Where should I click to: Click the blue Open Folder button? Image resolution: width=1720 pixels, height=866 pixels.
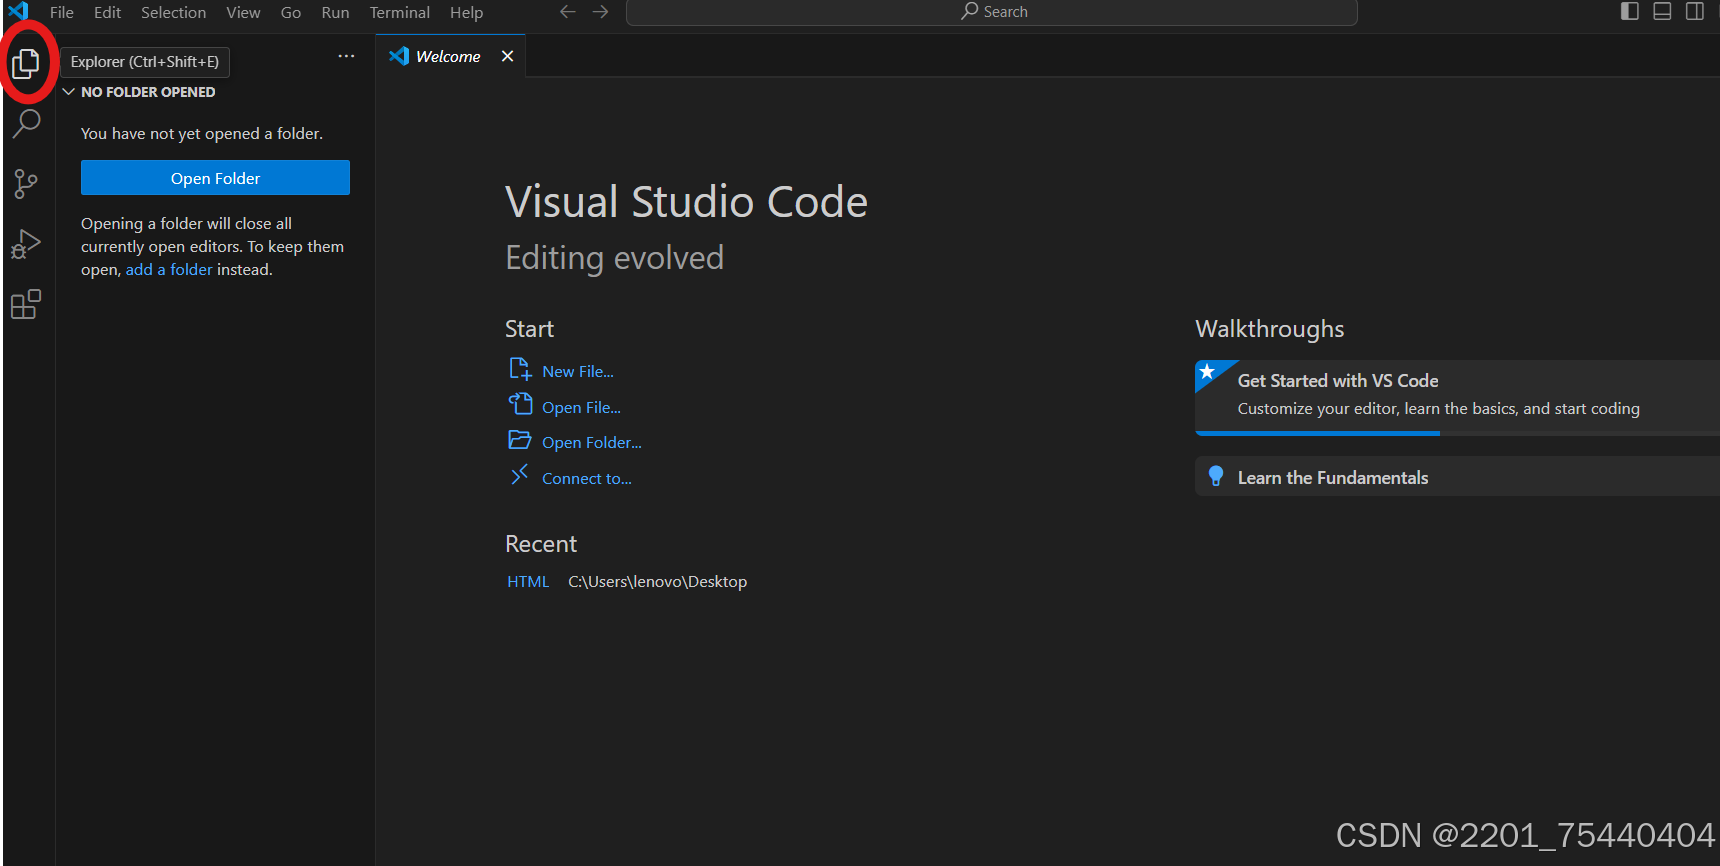(215, 178)
